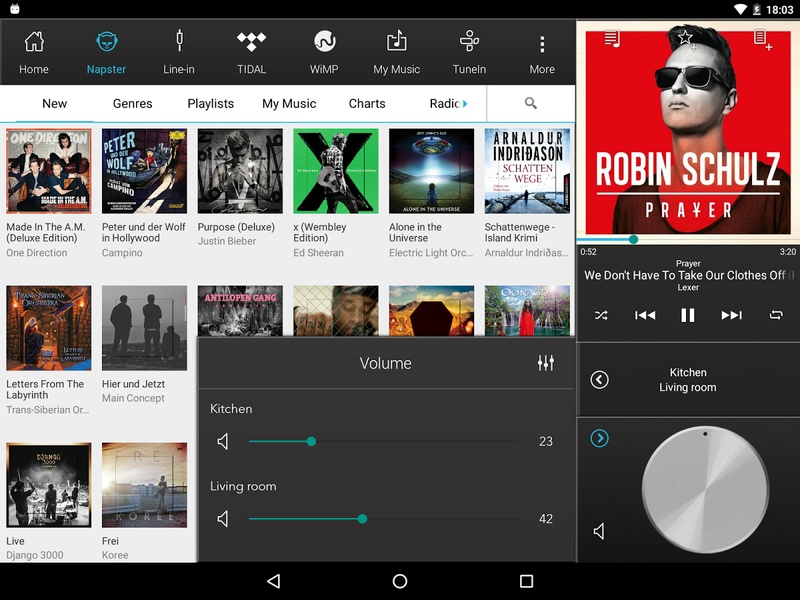800x600 pixels.
Task: Adjust the Living room volume slider
Action: point(384,519)
